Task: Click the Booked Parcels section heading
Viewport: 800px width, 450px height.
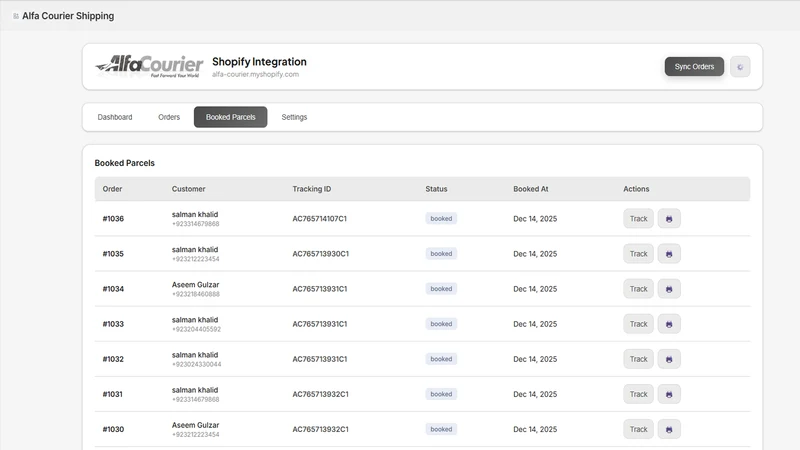Action: (124, 163)
